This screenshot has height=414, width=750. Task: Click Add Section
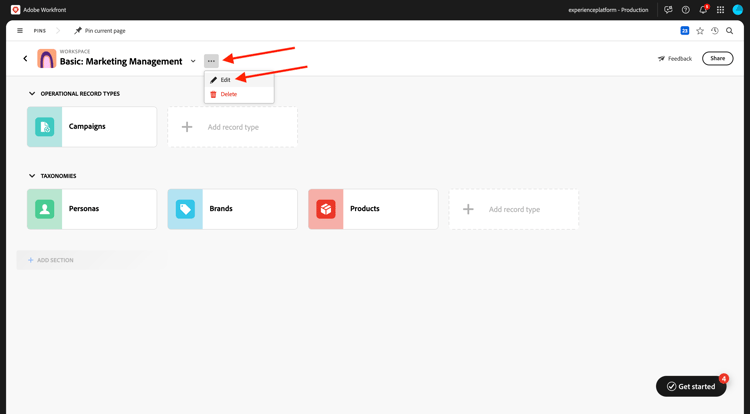[51, 260]
